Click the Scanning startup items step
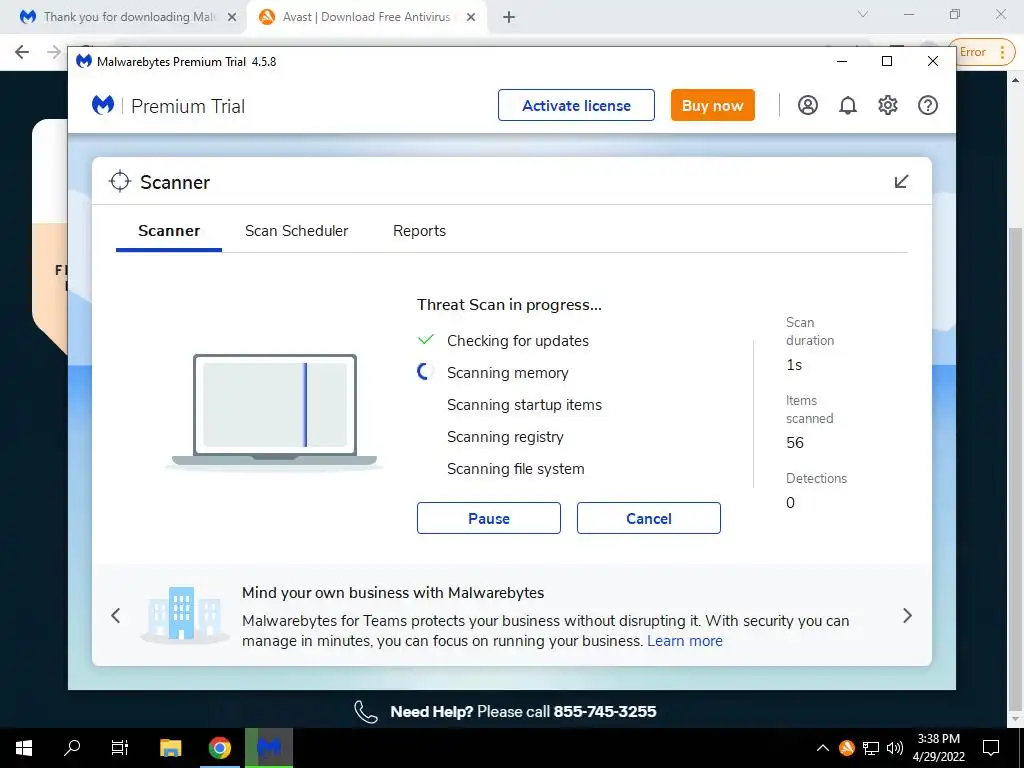 coord(524,405)
